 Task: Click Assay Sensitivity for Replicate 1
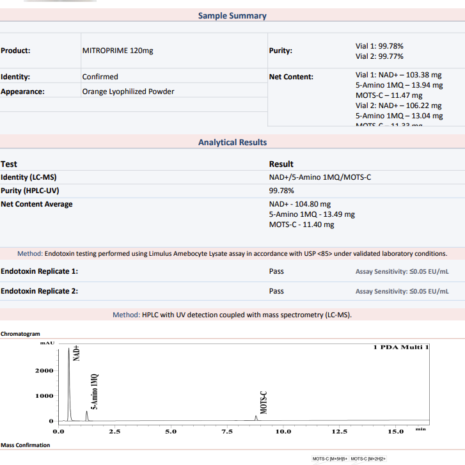402,272
